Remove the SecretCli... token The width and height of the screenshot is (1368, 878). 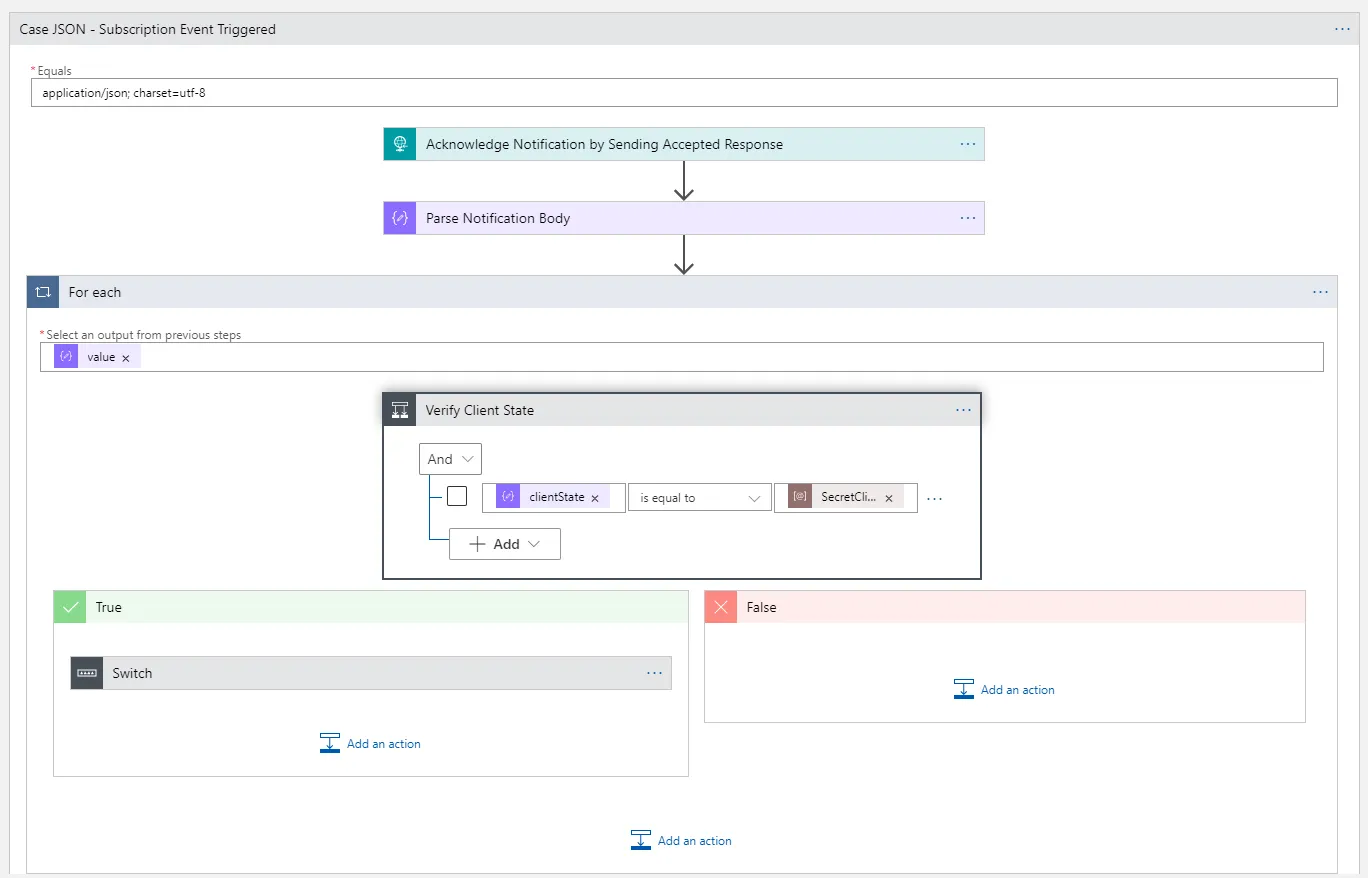(889, 498)
